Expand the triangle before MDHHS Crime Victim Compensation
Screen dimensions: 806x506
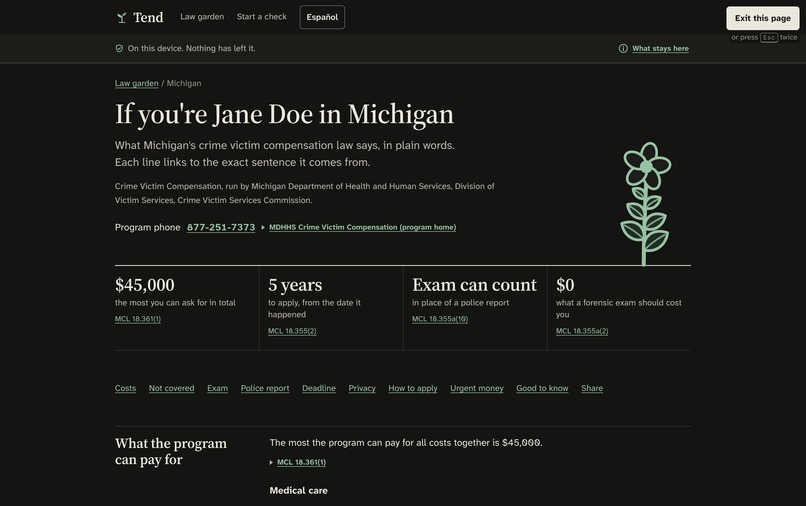coord(263,227)
